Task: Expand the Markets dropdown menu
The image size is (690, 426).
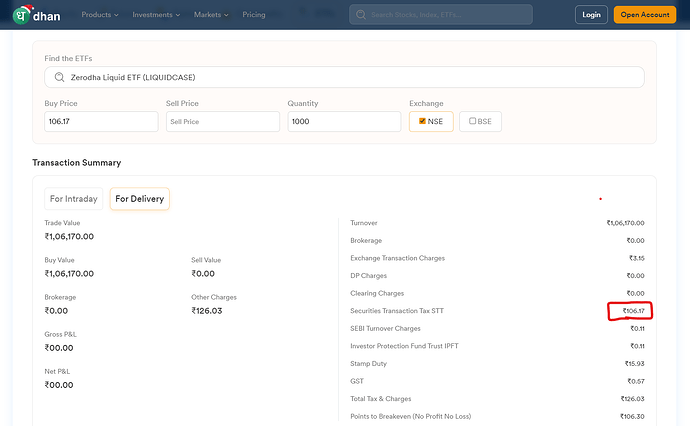Action: pos(211,15)
